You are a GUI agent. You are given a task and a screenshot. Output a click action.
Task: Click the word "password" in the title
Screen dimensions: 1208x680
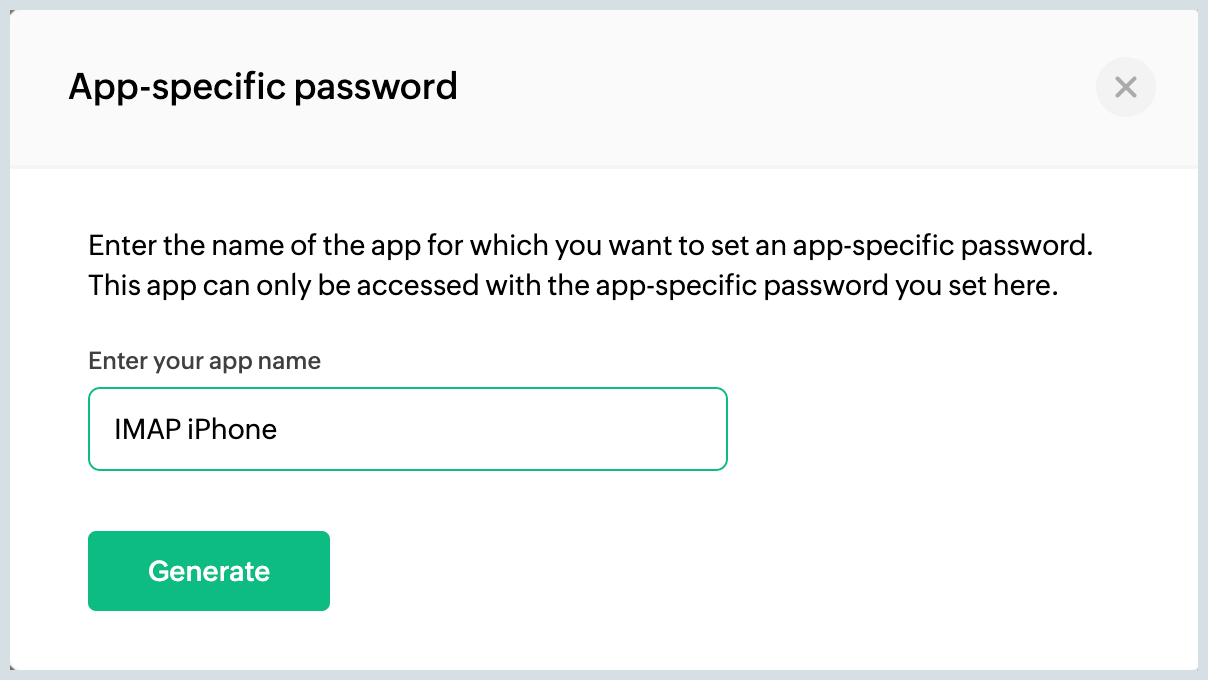(x=375, y=87)
